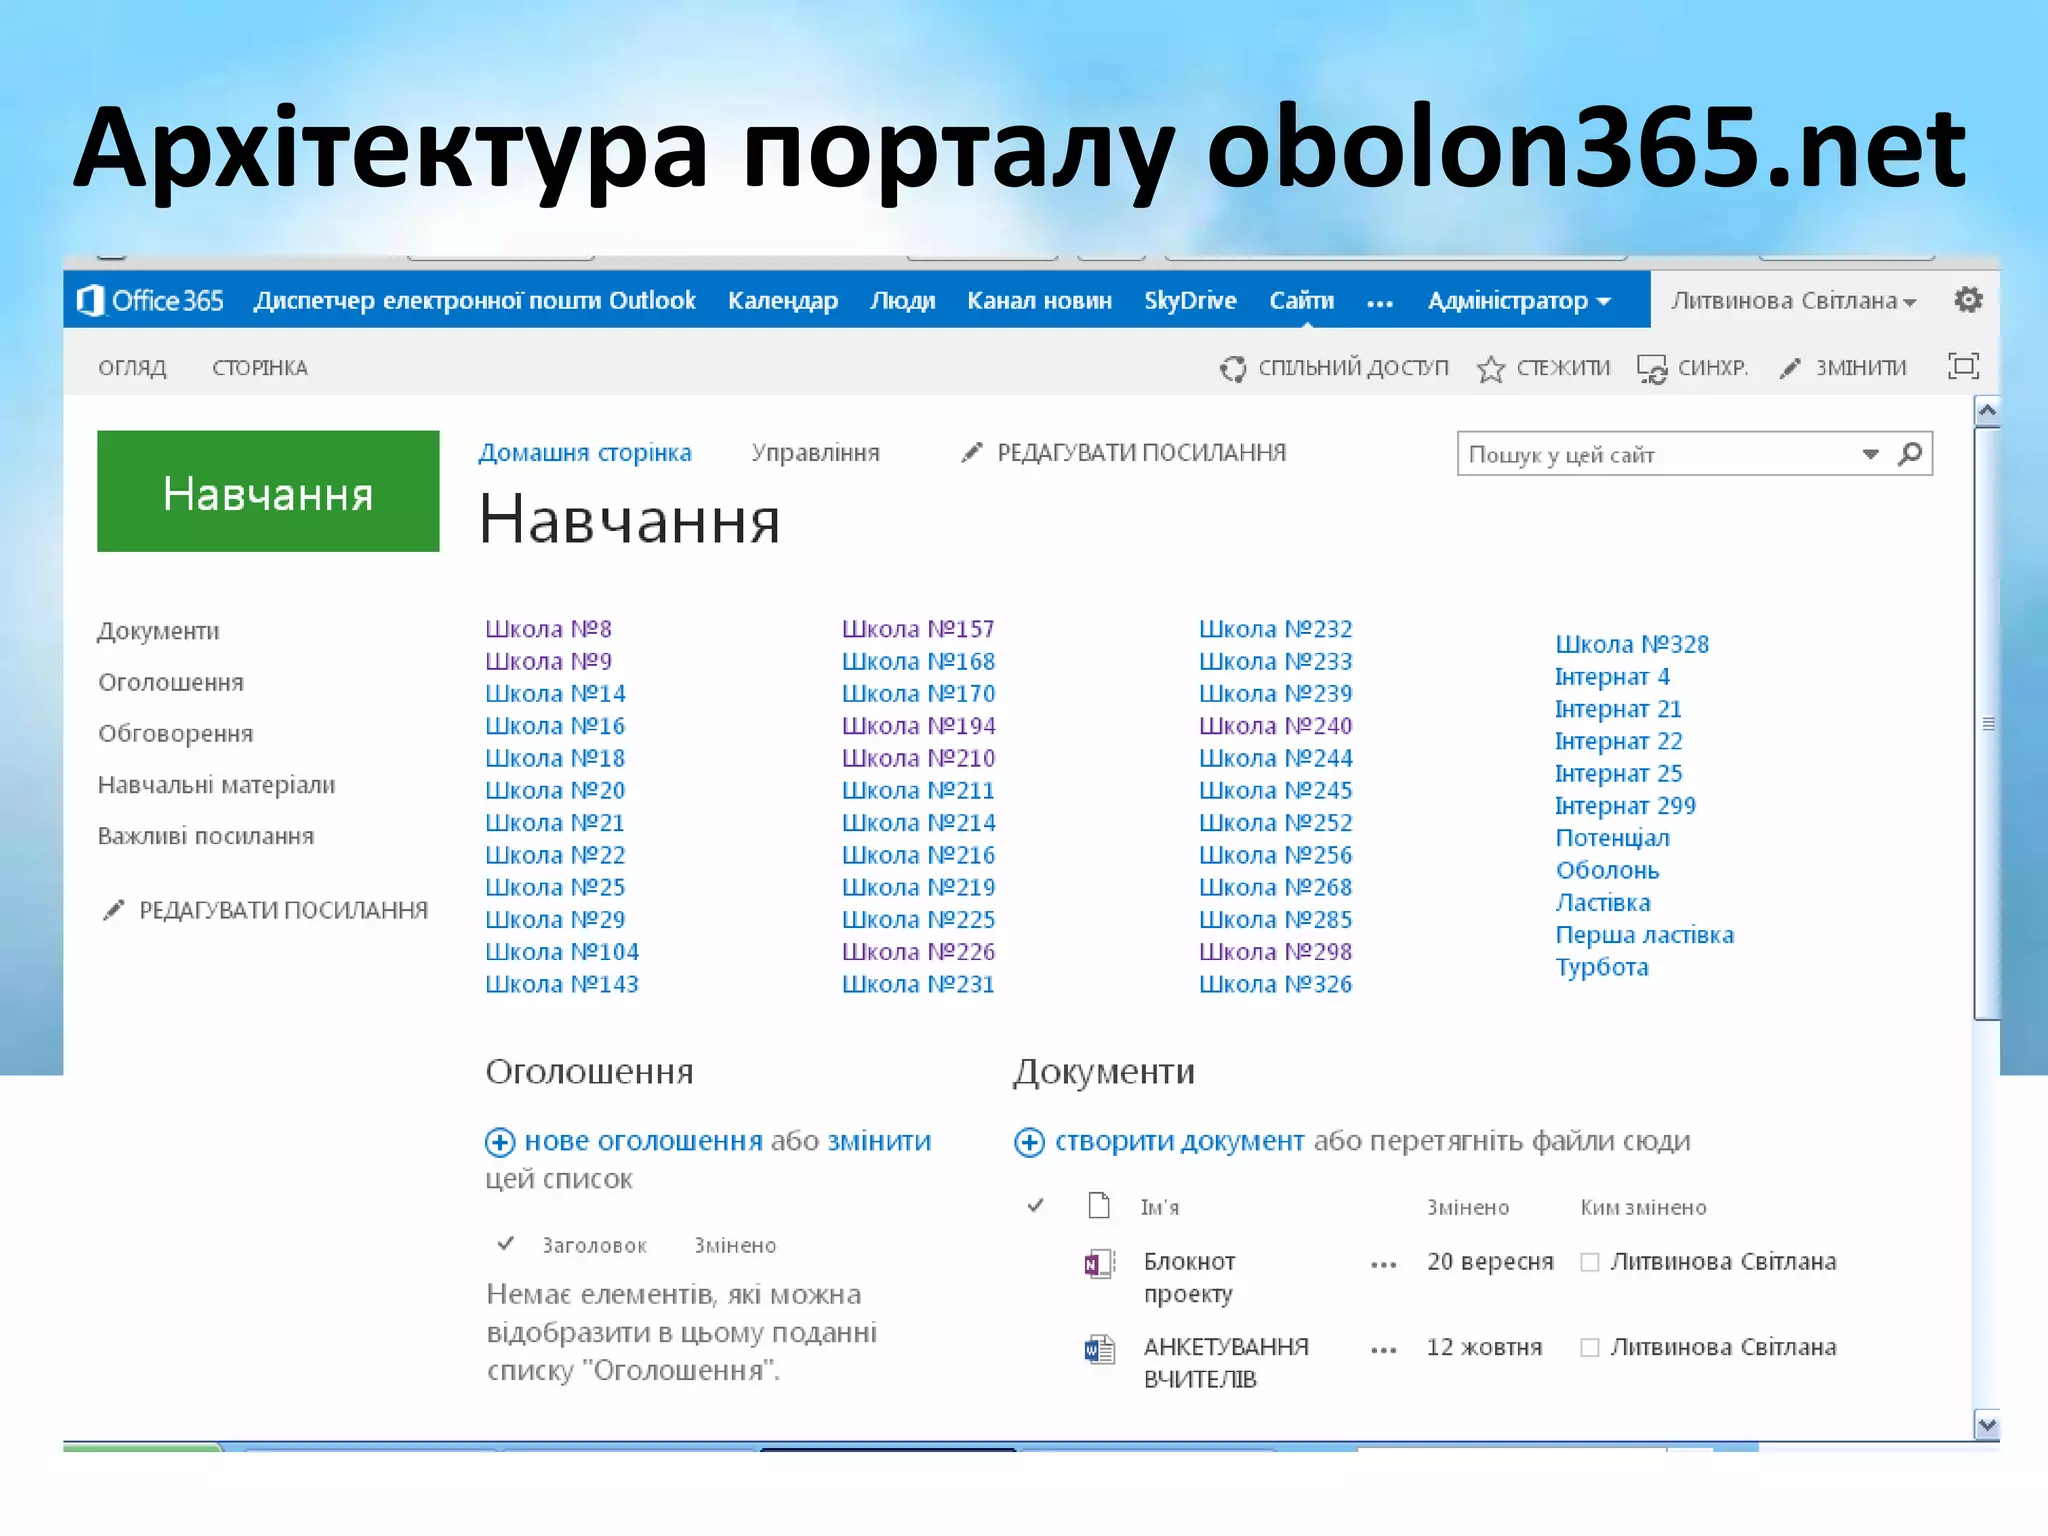
Task: Open the Управління navigation link
Action: click(816, 453)
